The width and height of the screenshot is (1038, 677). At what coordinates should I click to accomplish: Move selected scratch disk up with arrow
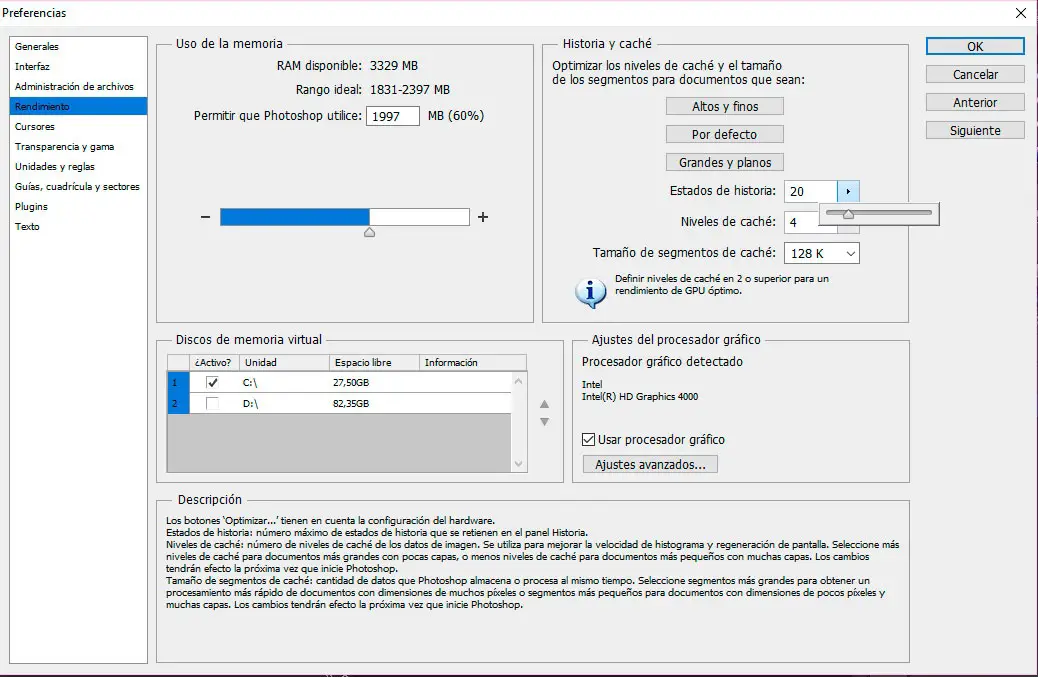pos(544,404)
